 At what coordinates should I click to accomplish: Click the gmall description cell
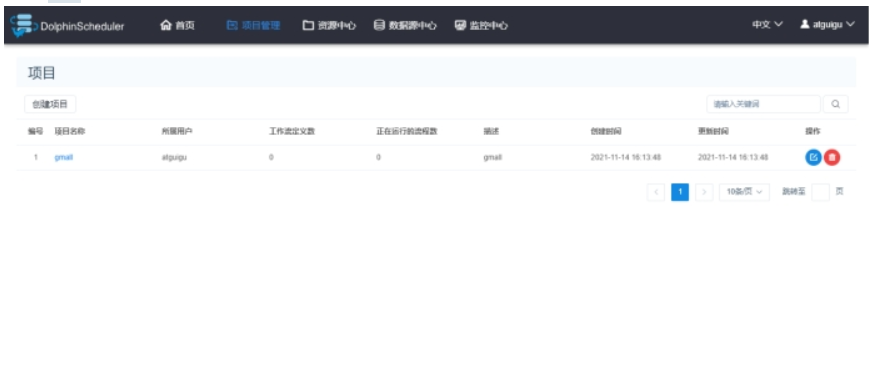(493, 158)
